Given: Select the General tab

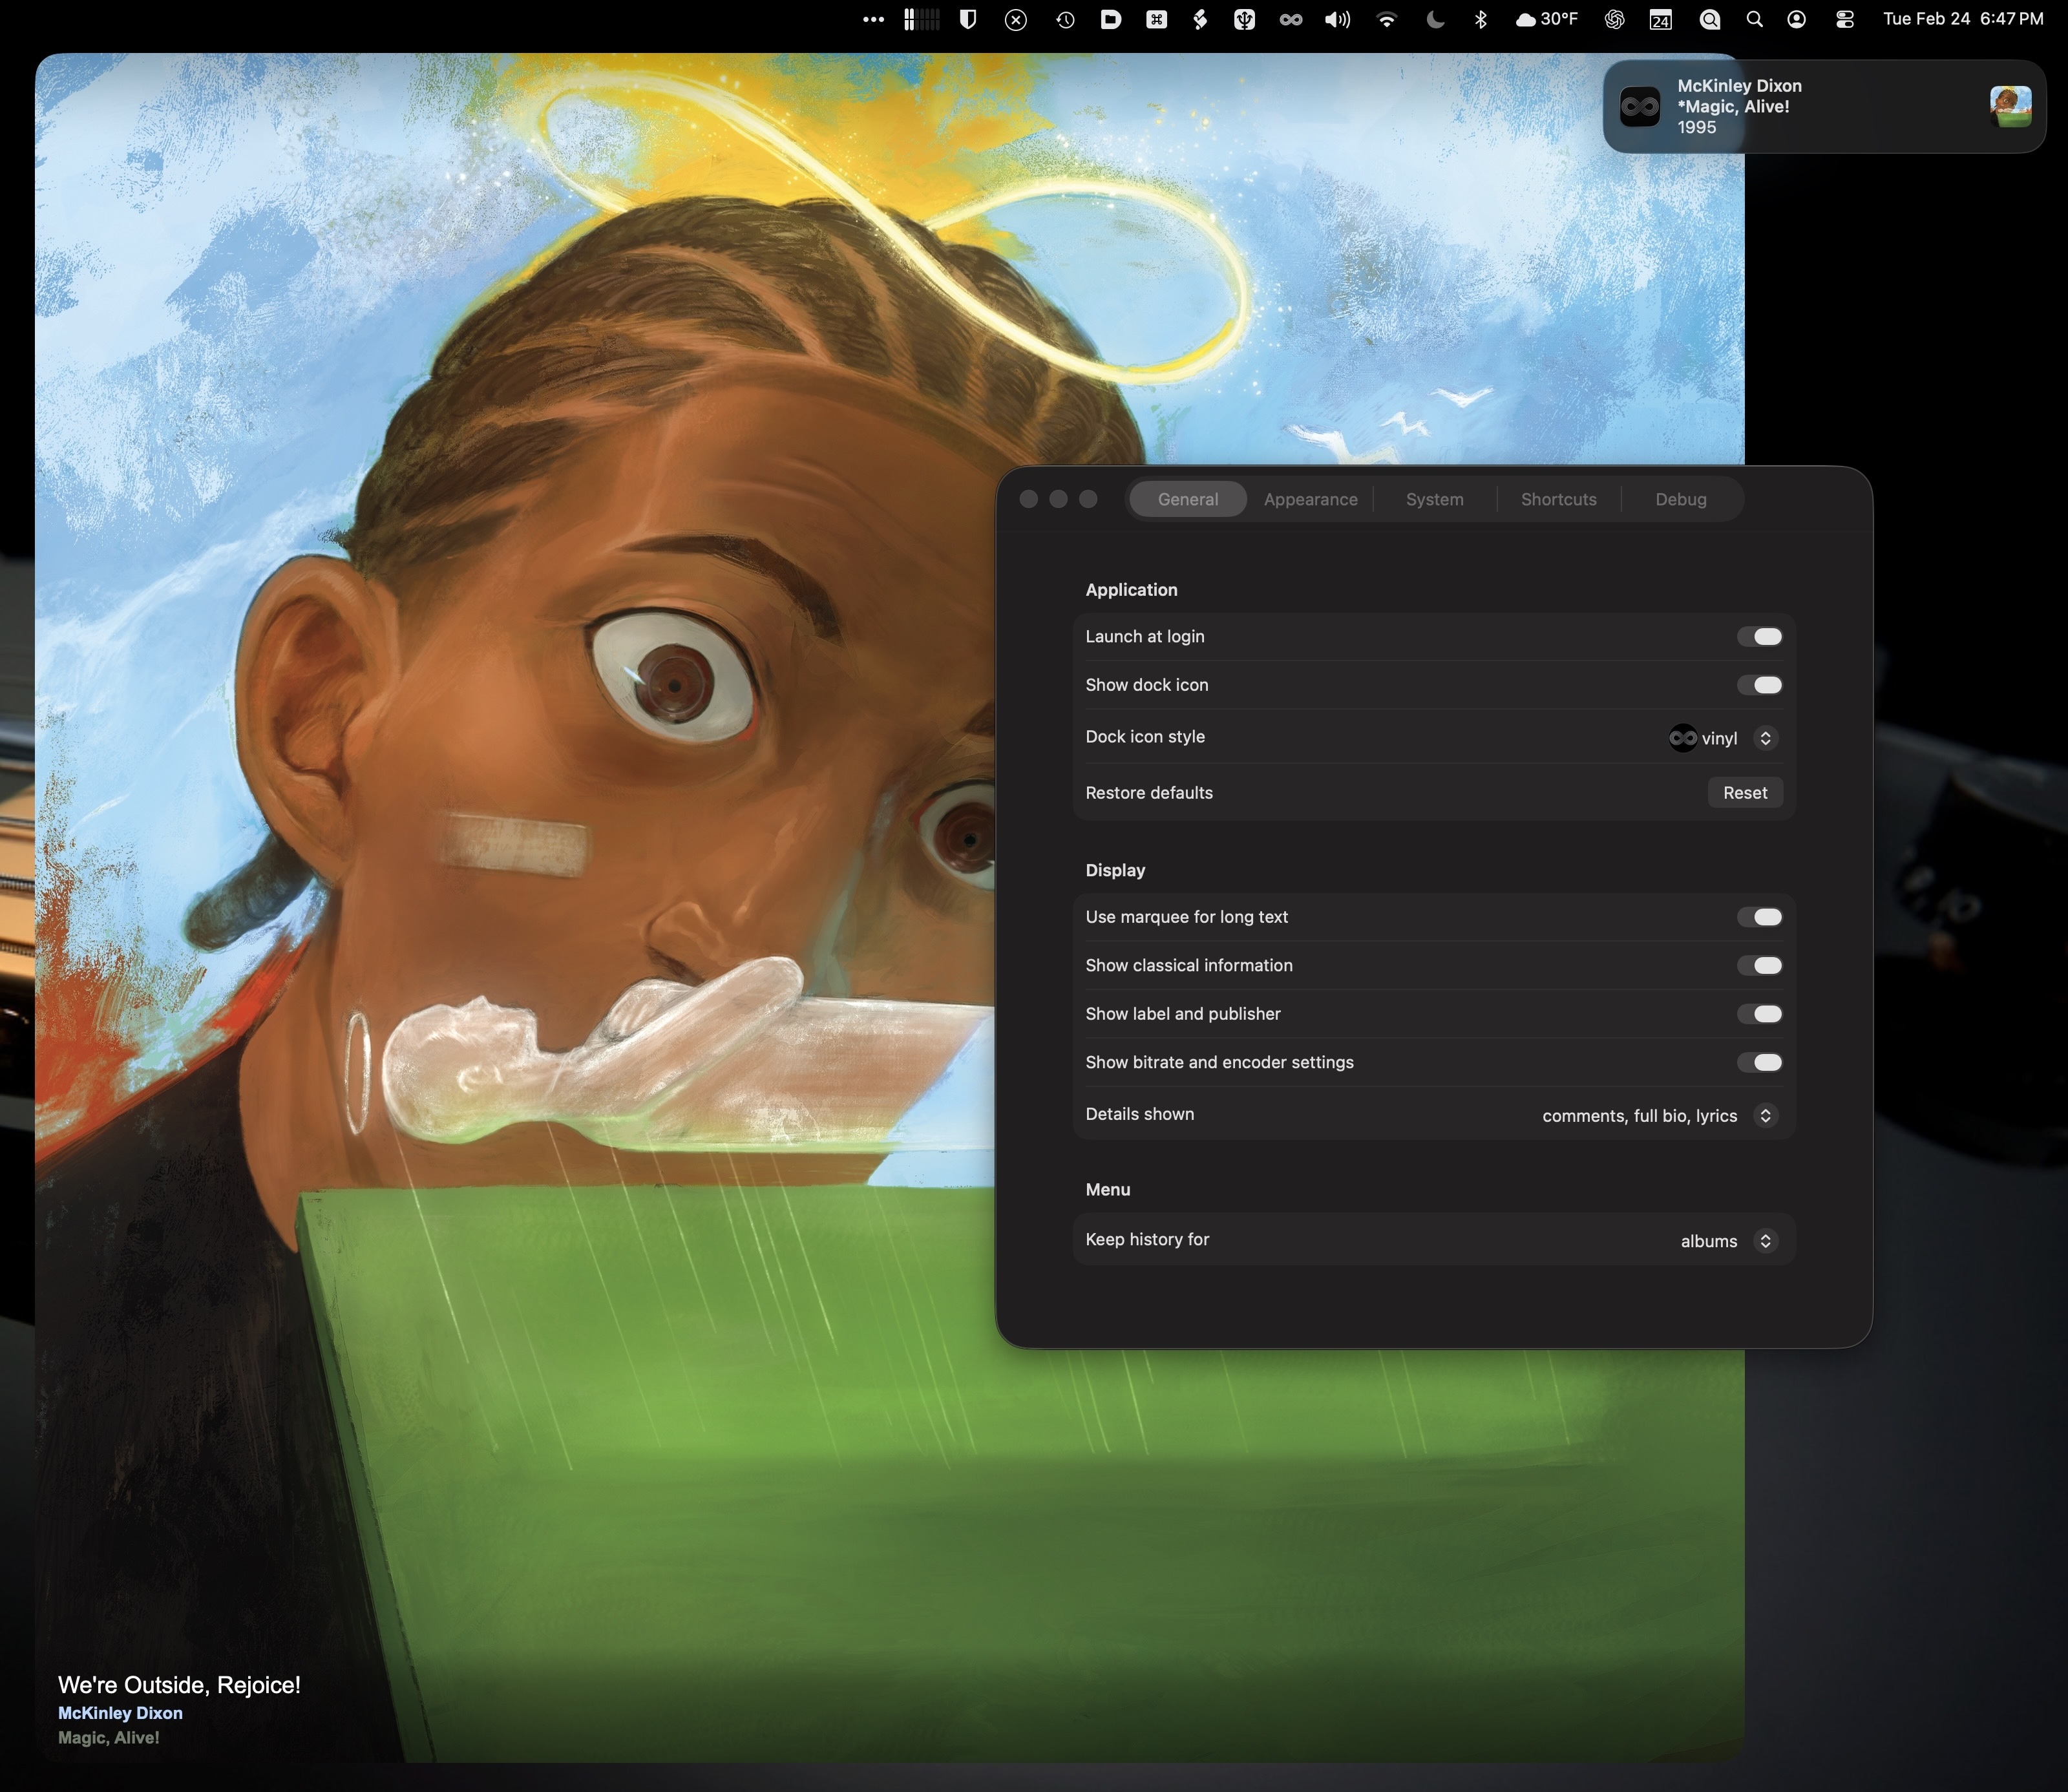Looking at the screenshot, I should (x=1188, y=499).
